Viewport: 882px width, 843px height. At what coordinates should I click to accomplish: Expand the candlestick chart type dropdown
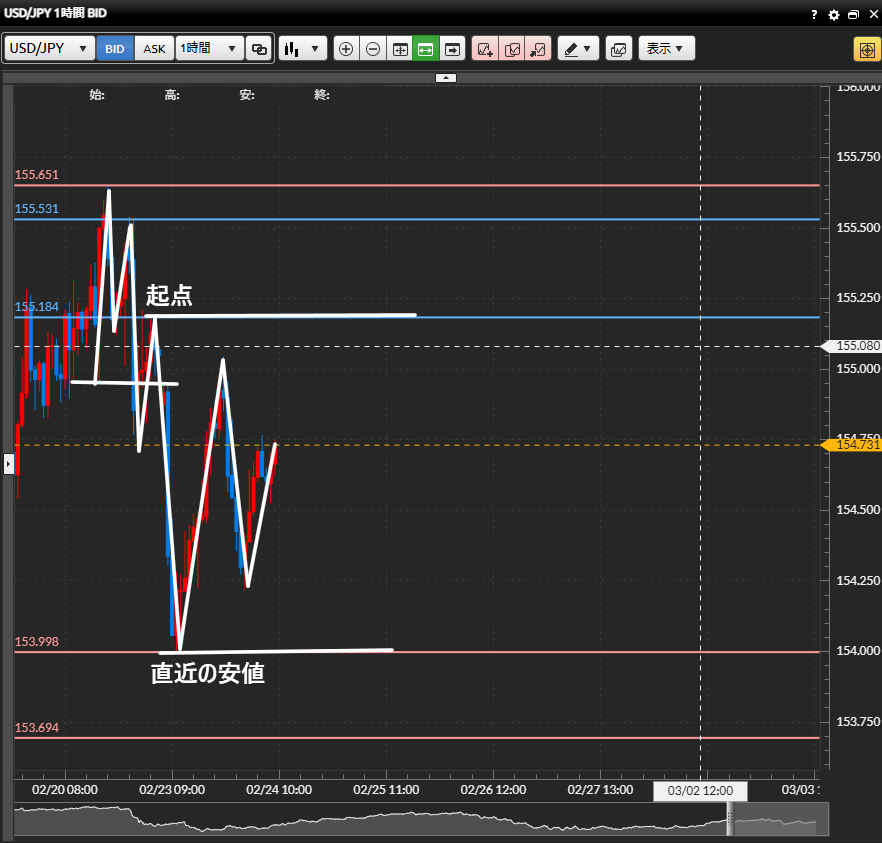(303, 49)
